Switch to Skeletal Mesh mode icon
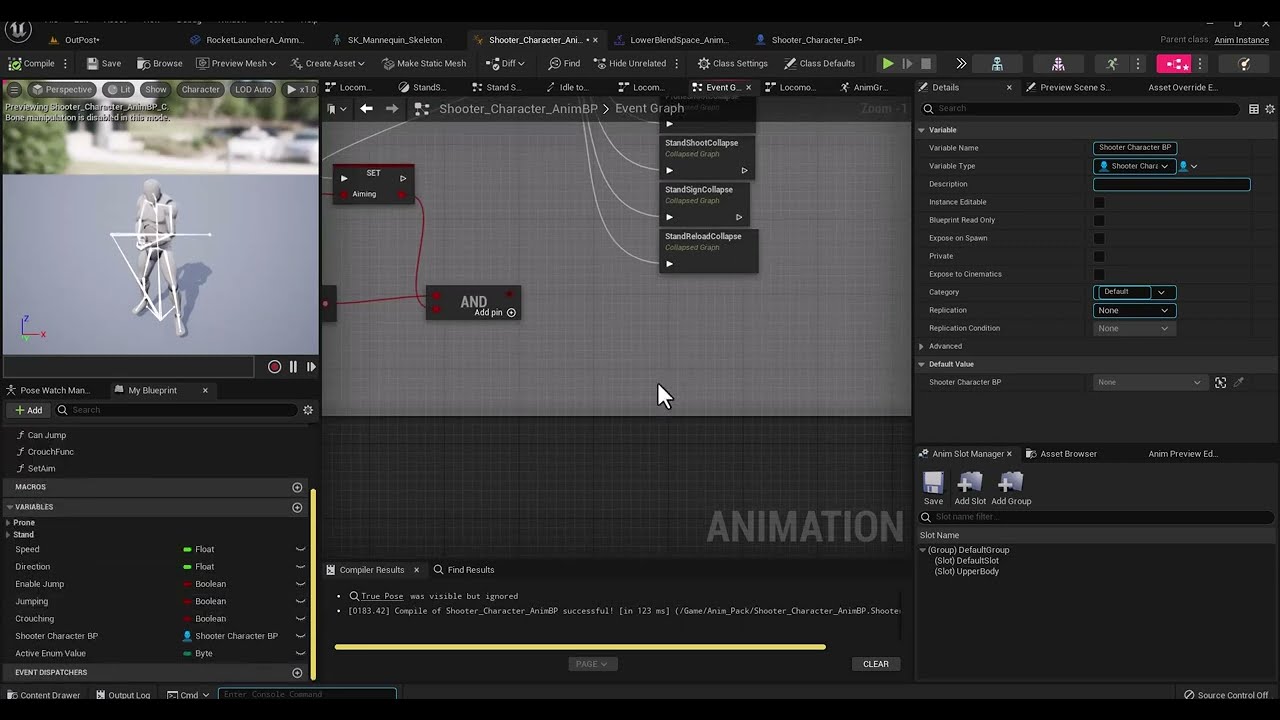Viewport: 1280px width, 720px height. 1058,63
